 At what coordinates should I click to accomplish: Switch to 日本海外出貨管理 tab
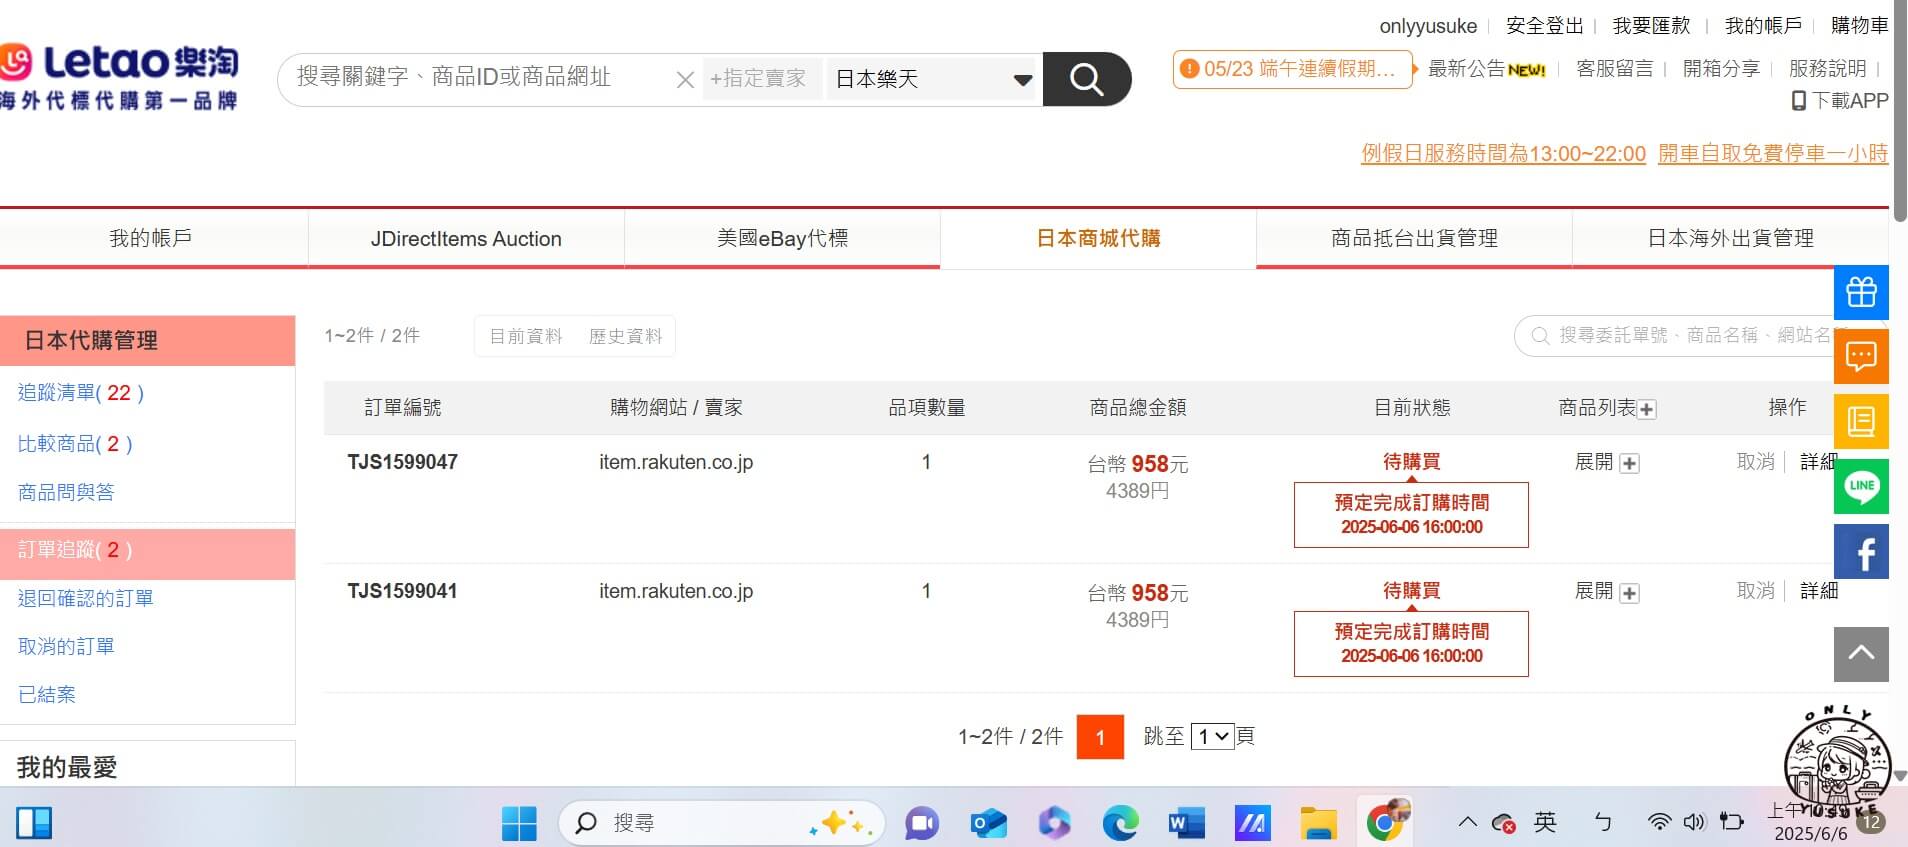point(1730,238)
